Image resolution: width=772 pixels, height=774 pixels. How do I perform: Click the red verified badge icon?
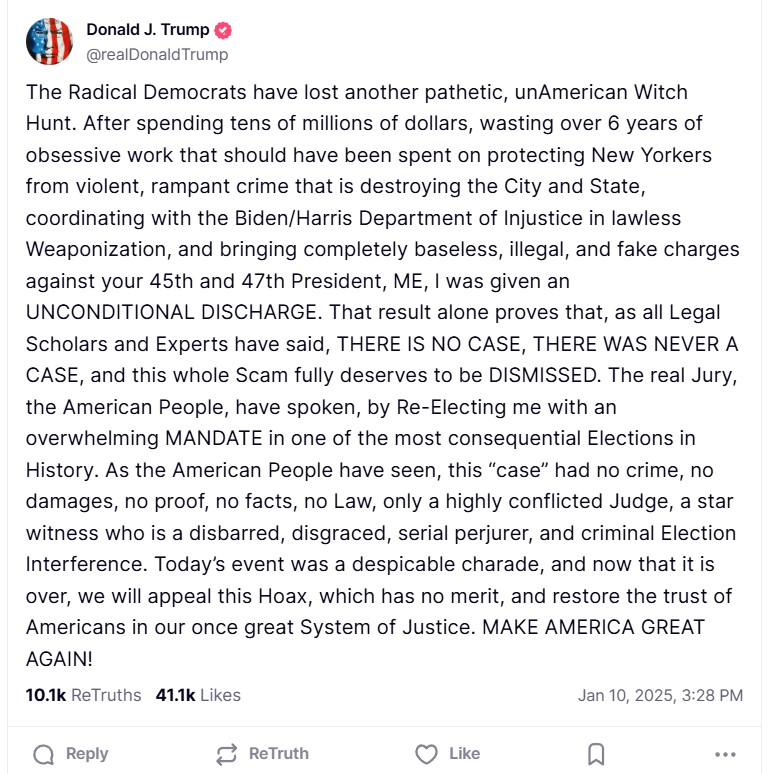[225, 30]
